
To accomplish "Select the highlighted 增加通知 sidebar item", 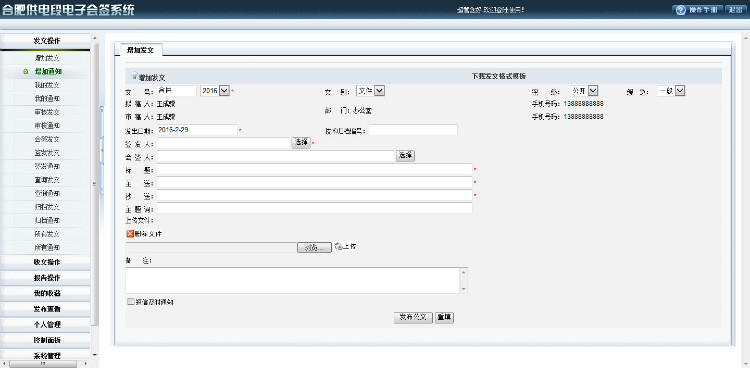I will pos(48,72).
